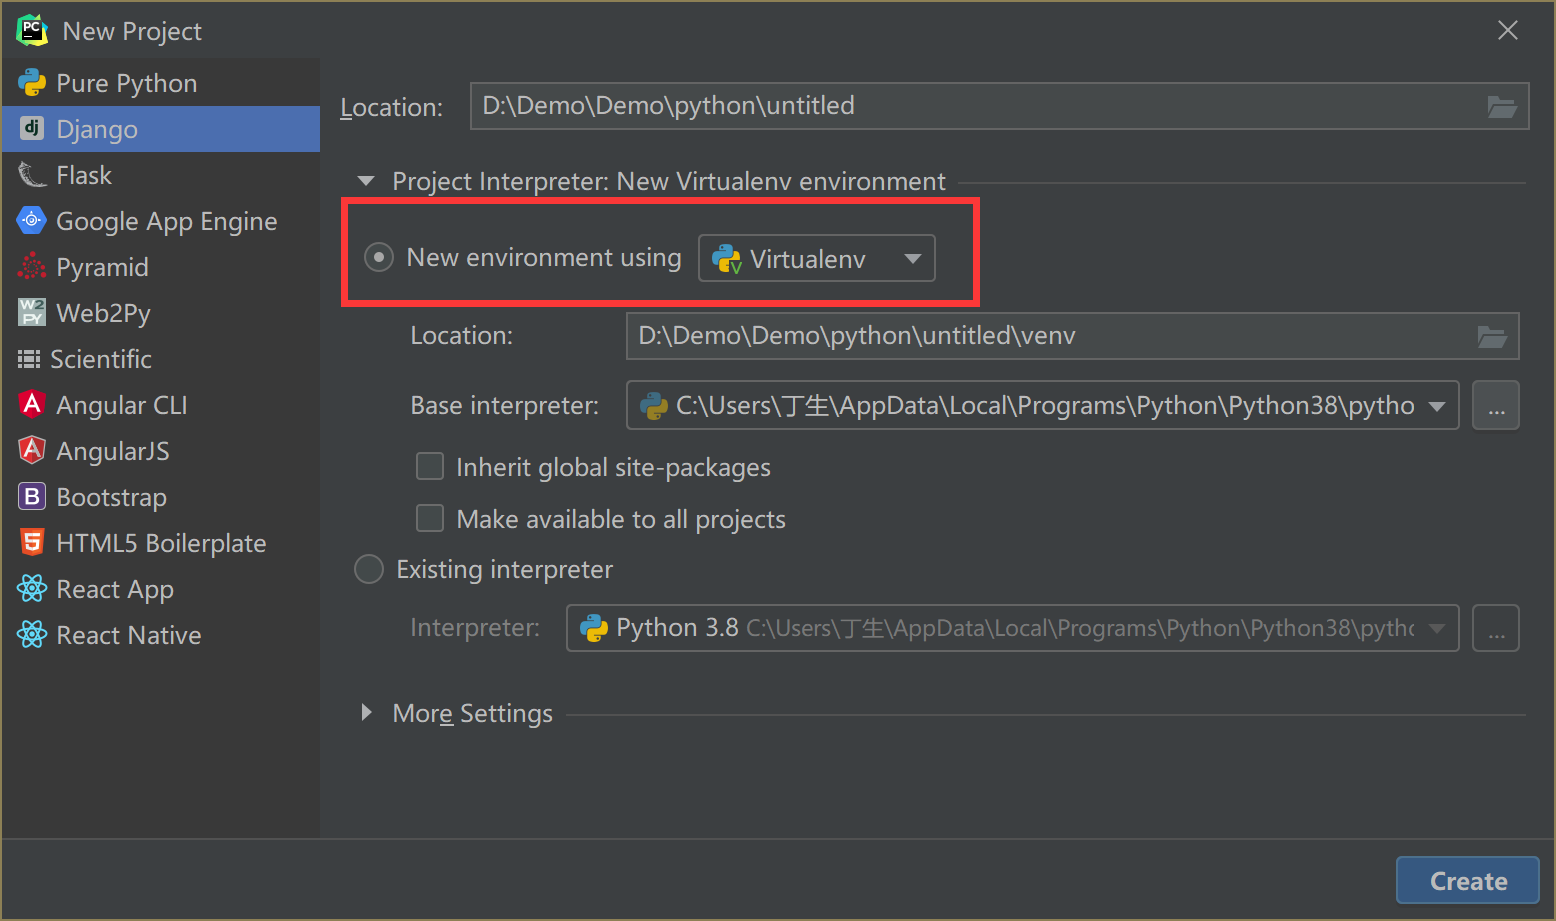
Task: Open existing Interpreter Python 3.8 dropdown
Action: click(x=1437, y=628)
